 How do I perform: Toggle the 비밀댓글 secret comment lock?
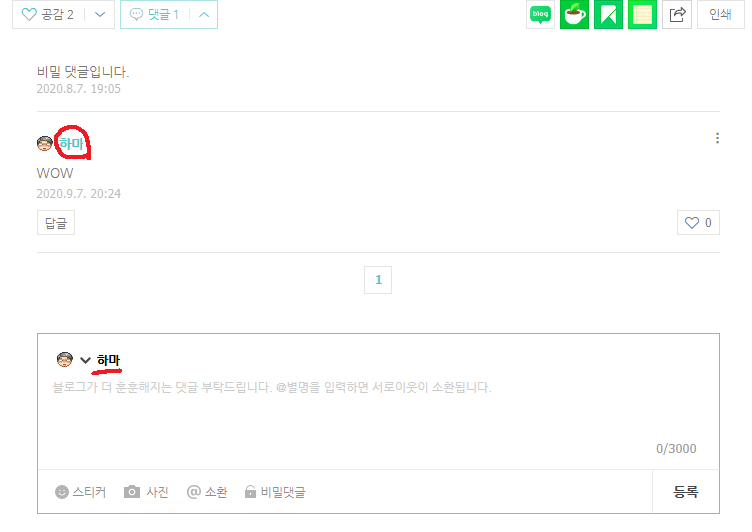tap(275, 492)
